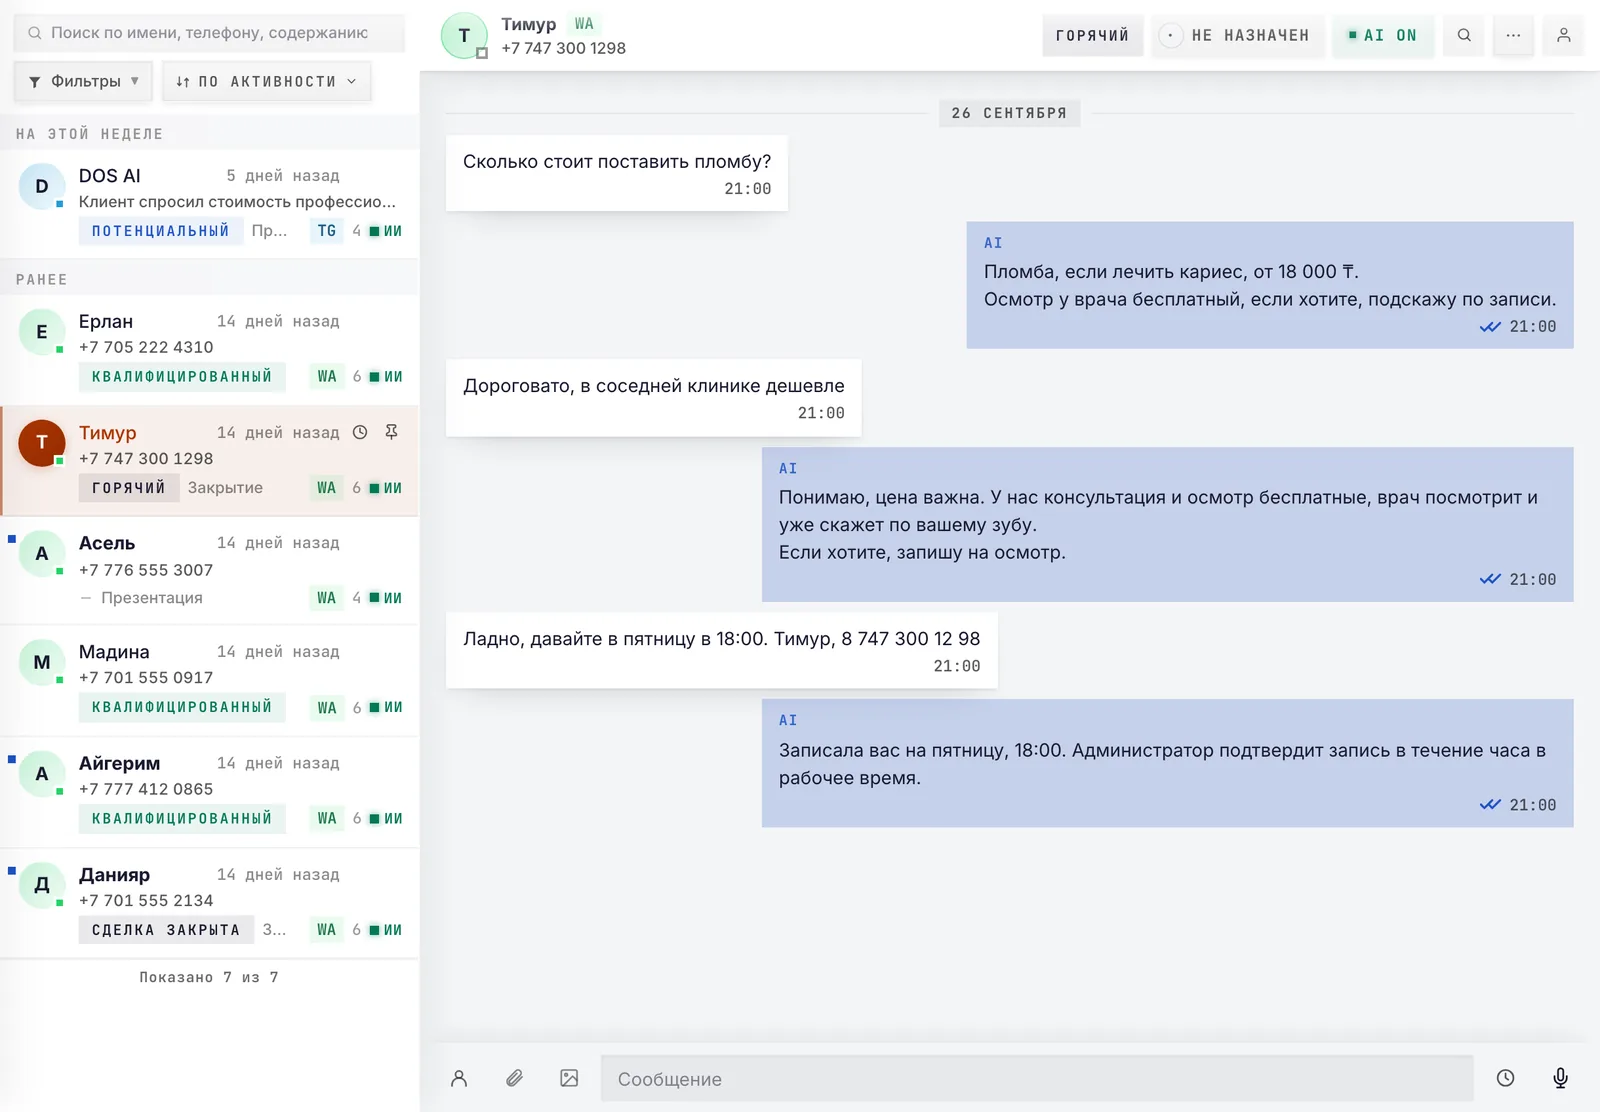The width and height of the screenshot is (1600, 1112).
Task: Click the DOS AI avatar
Action: point(42,186)
